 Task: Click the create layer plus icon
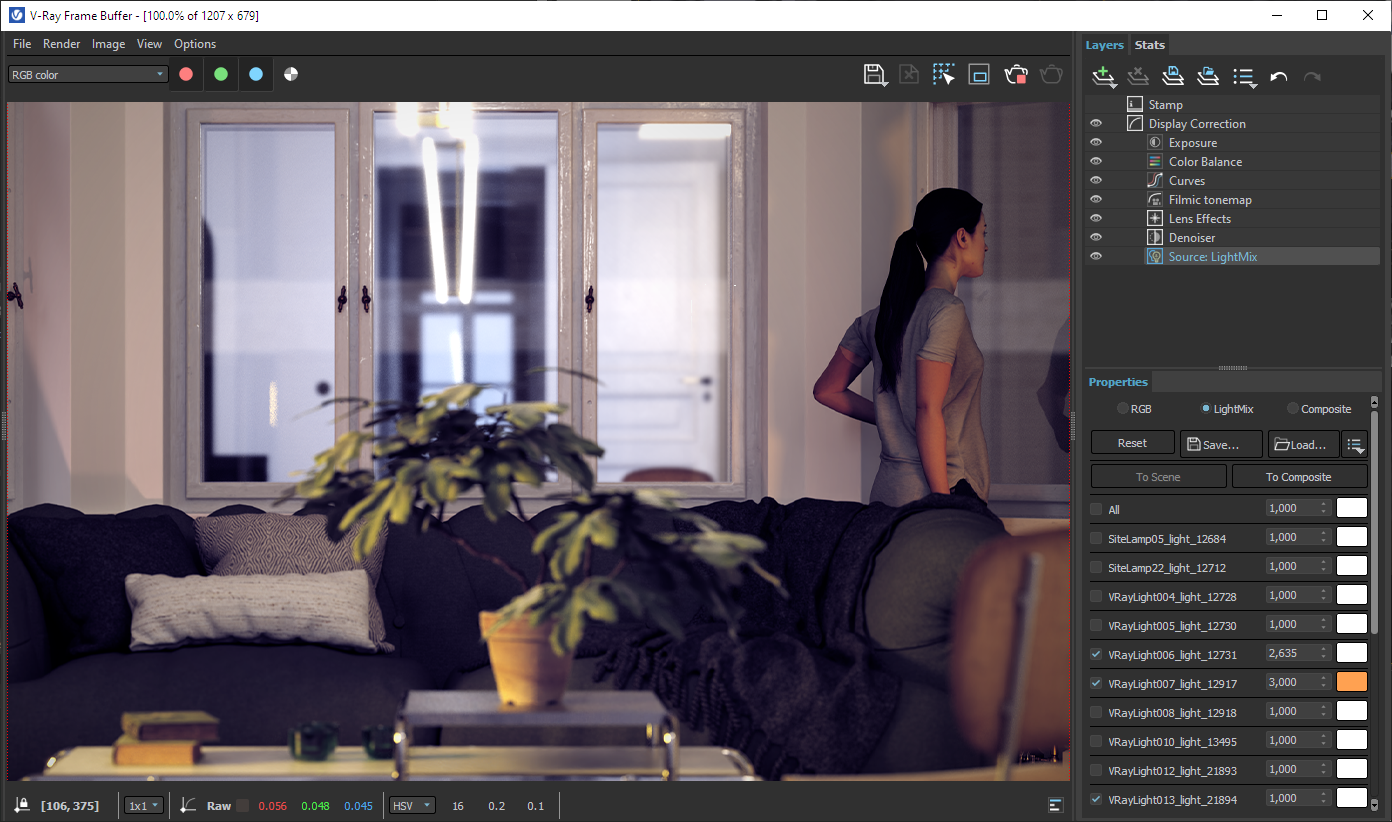[1104, 77]
